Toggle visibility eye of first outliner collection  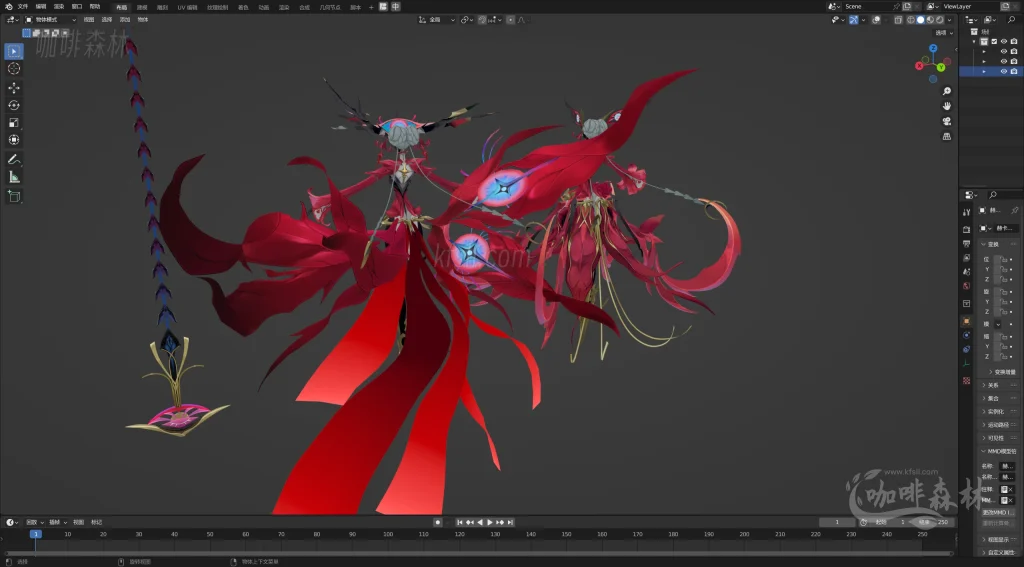click(1004, 41)
